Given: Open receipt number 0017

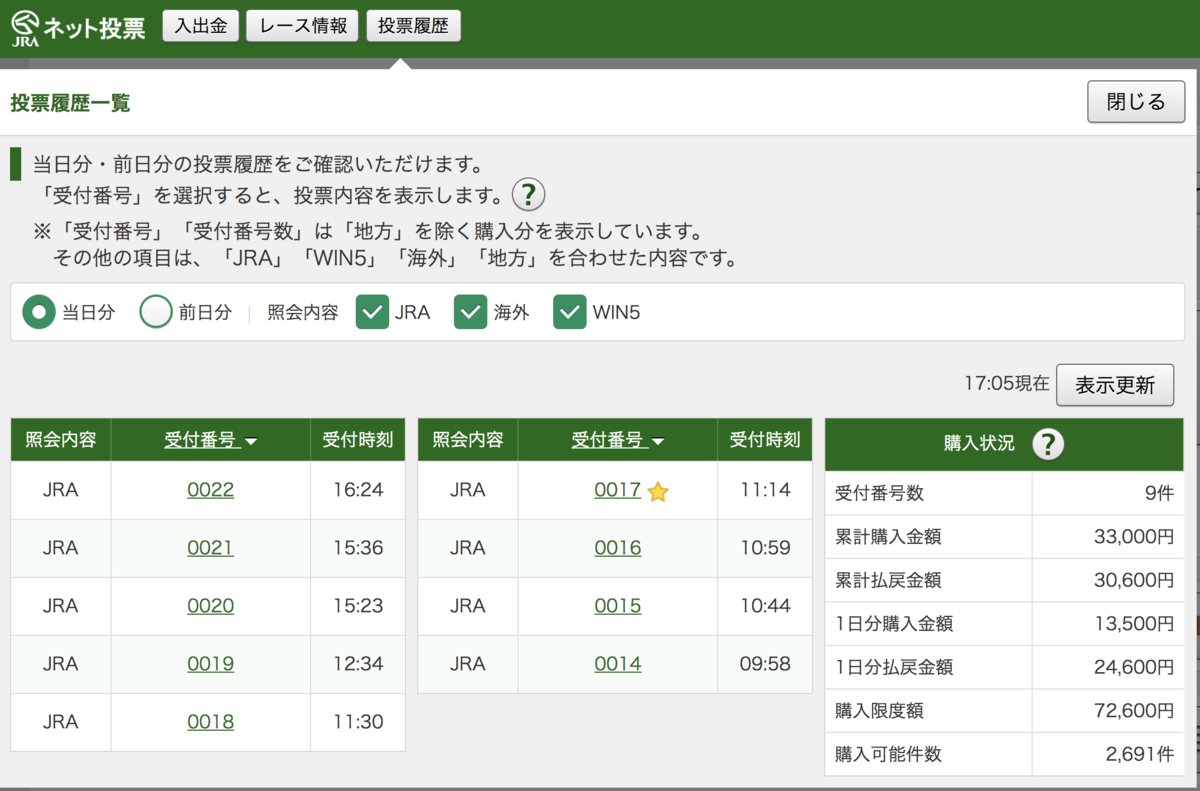Looking at the screenshot, I should tap(617, 490).
